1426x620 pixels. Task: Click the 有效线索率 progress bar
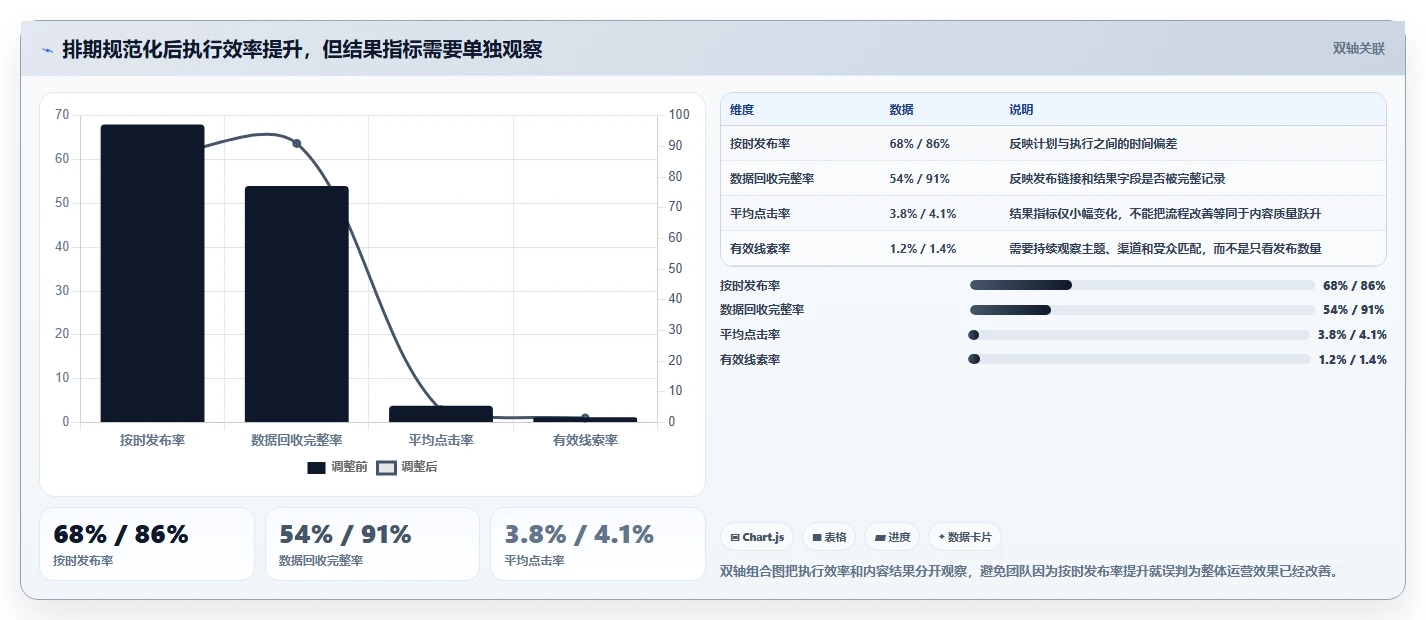1139,359
